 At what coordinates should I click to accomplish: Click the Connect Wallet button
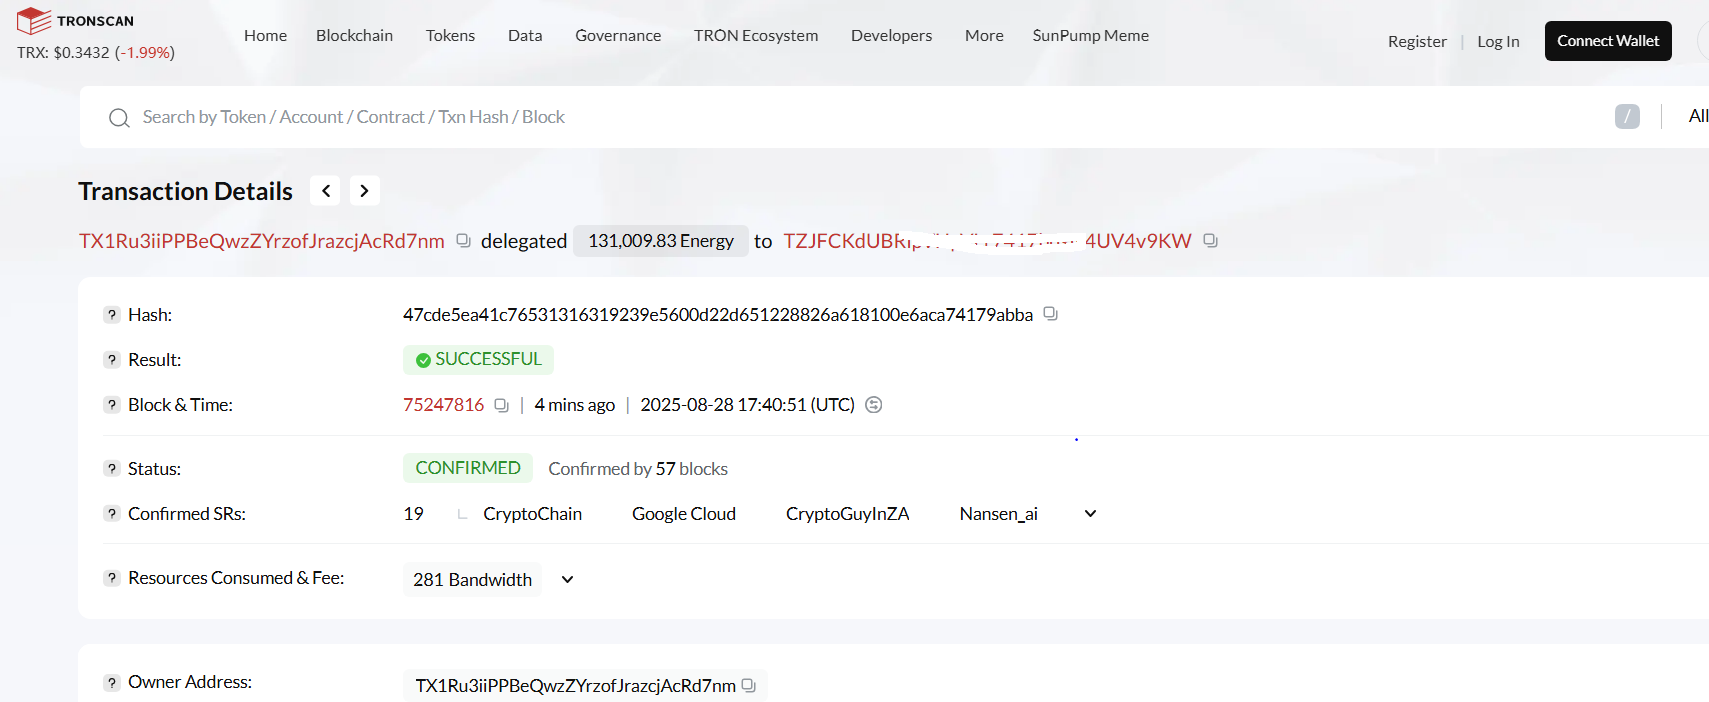(1608, 41)
